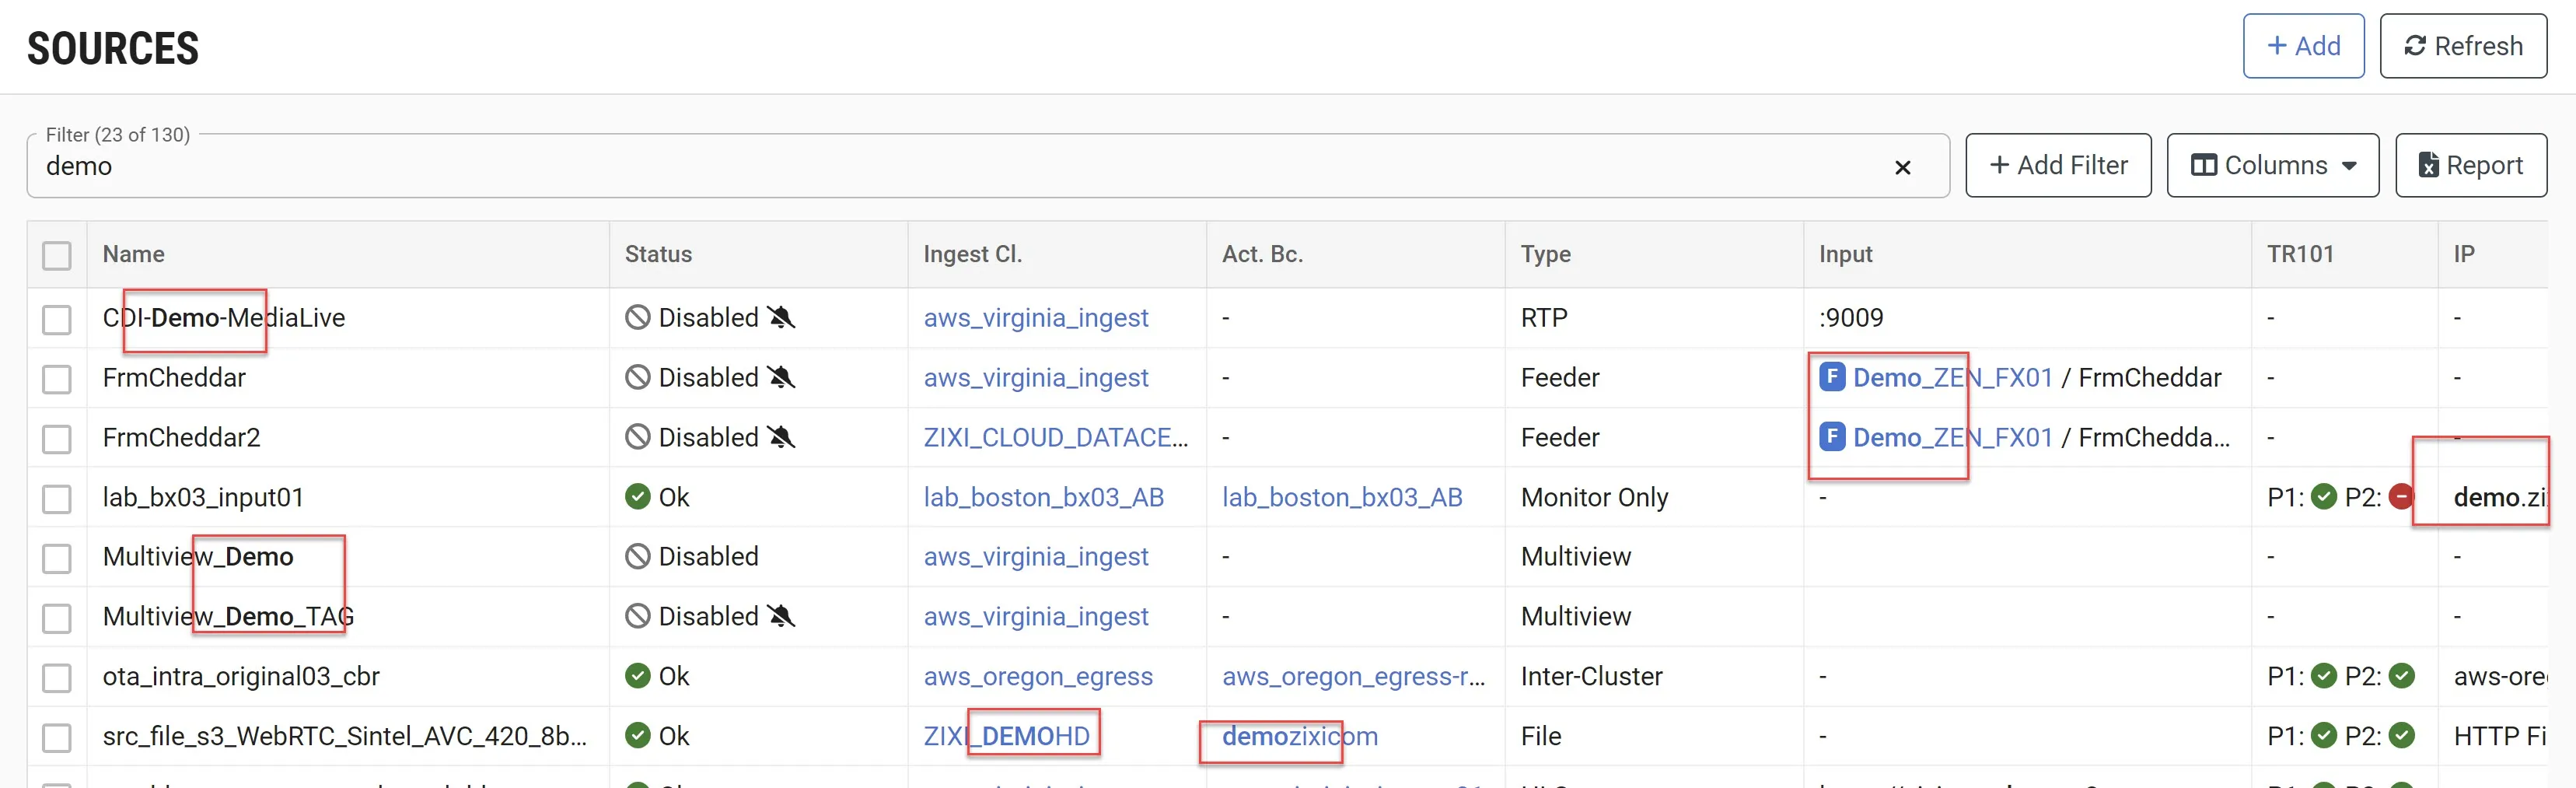
Task: Click the red P2 error icon on lab_bx03_input01
Action: coord(2400,497)
